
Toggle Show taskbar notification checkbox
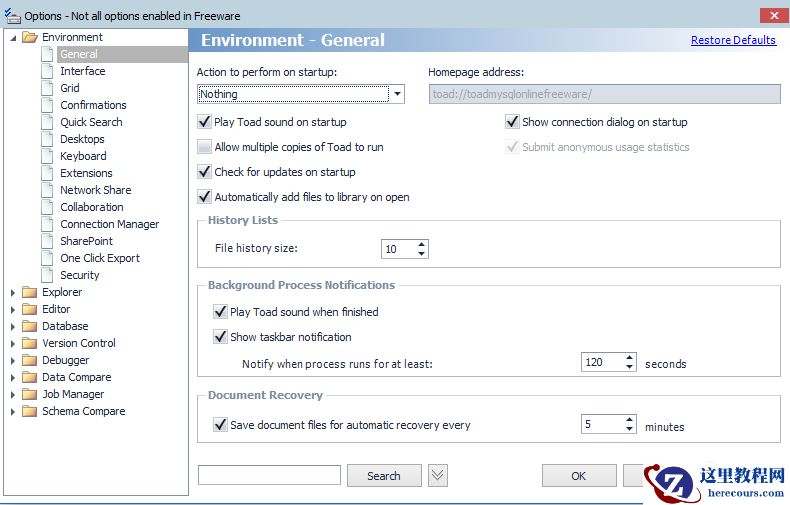220,337
